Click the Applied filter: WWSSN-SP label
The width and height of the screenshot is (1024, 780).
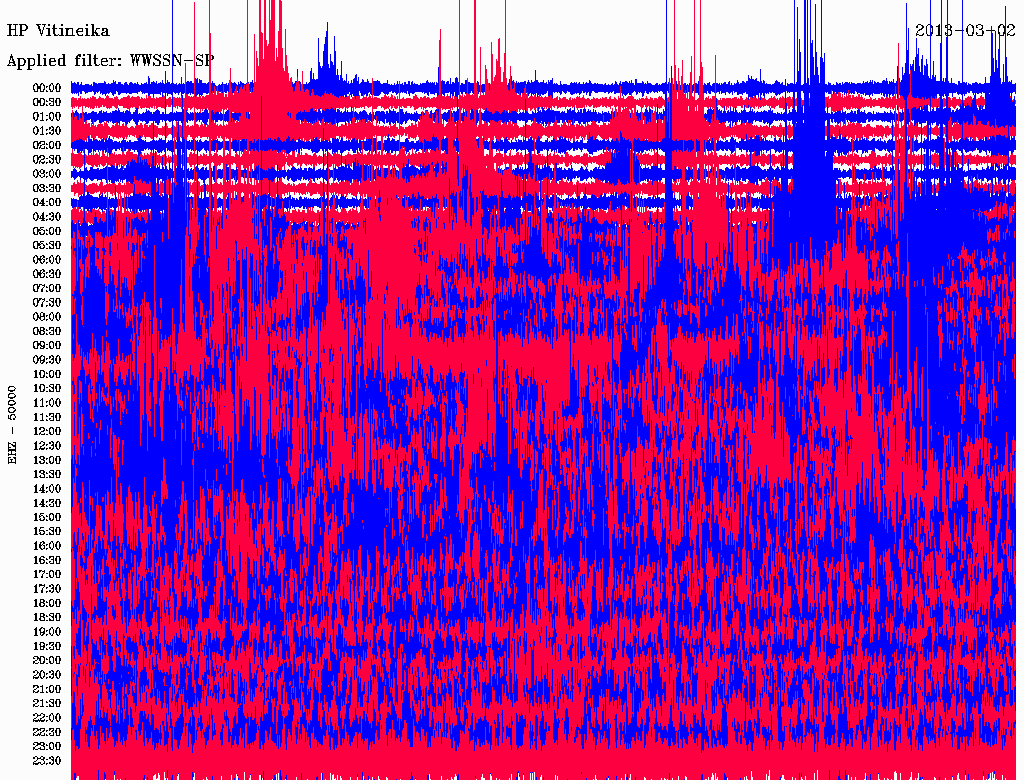pos(110,61)
